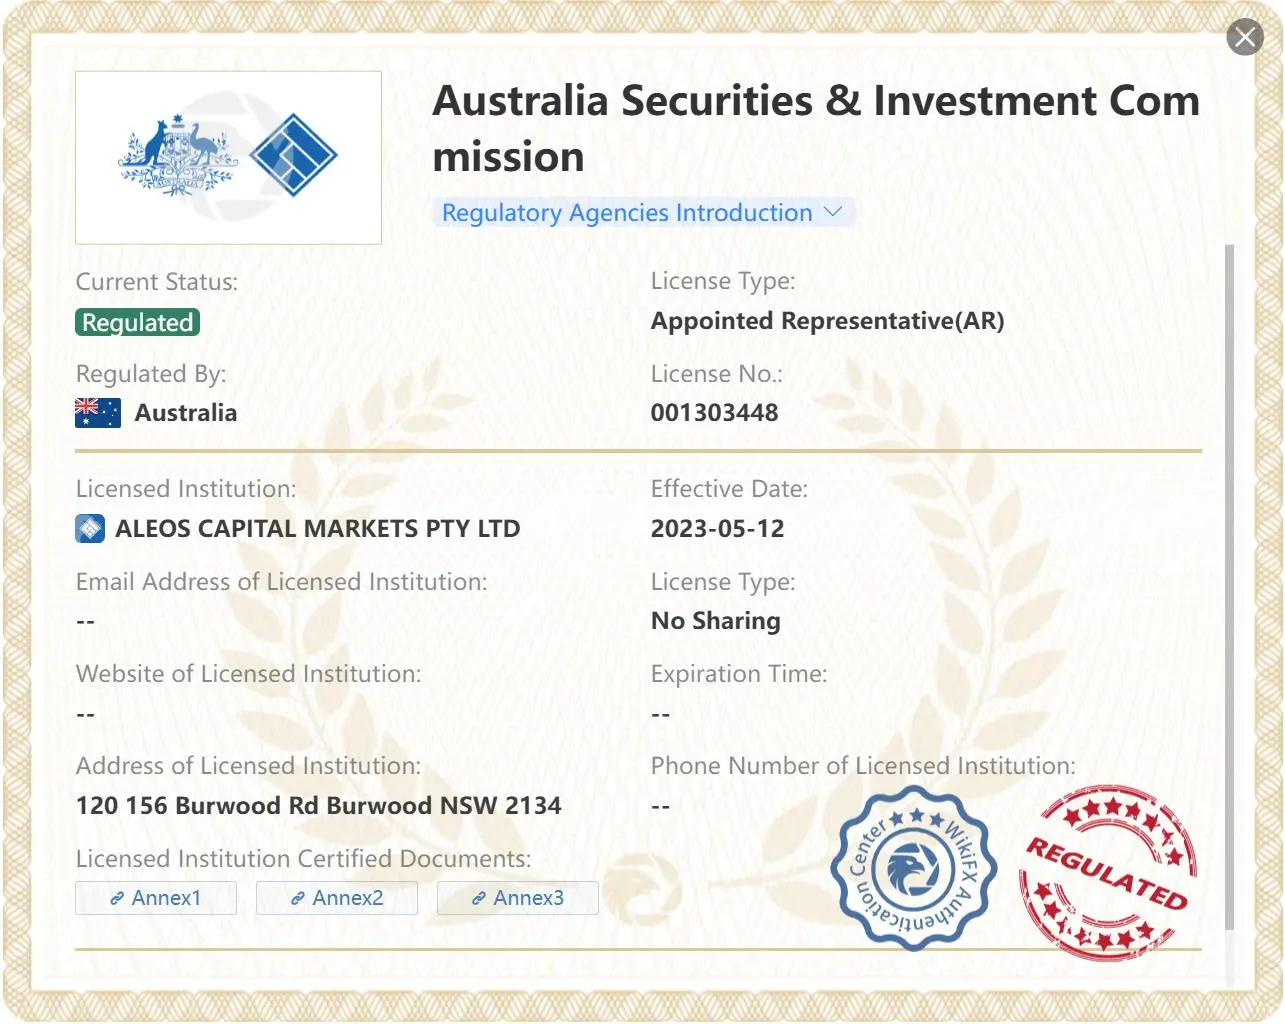Close the license certificate popup
Image resolution: width=1285 pixels, height=1024 pixels.
[x=1245, y=38]
